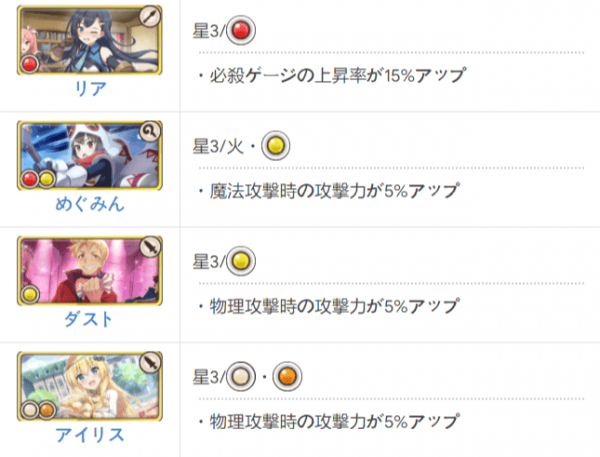Screen dimensions: 600x457
Task: Click the yellow orb icon in ダスト's 星3 row
Action: pos(241,261)
